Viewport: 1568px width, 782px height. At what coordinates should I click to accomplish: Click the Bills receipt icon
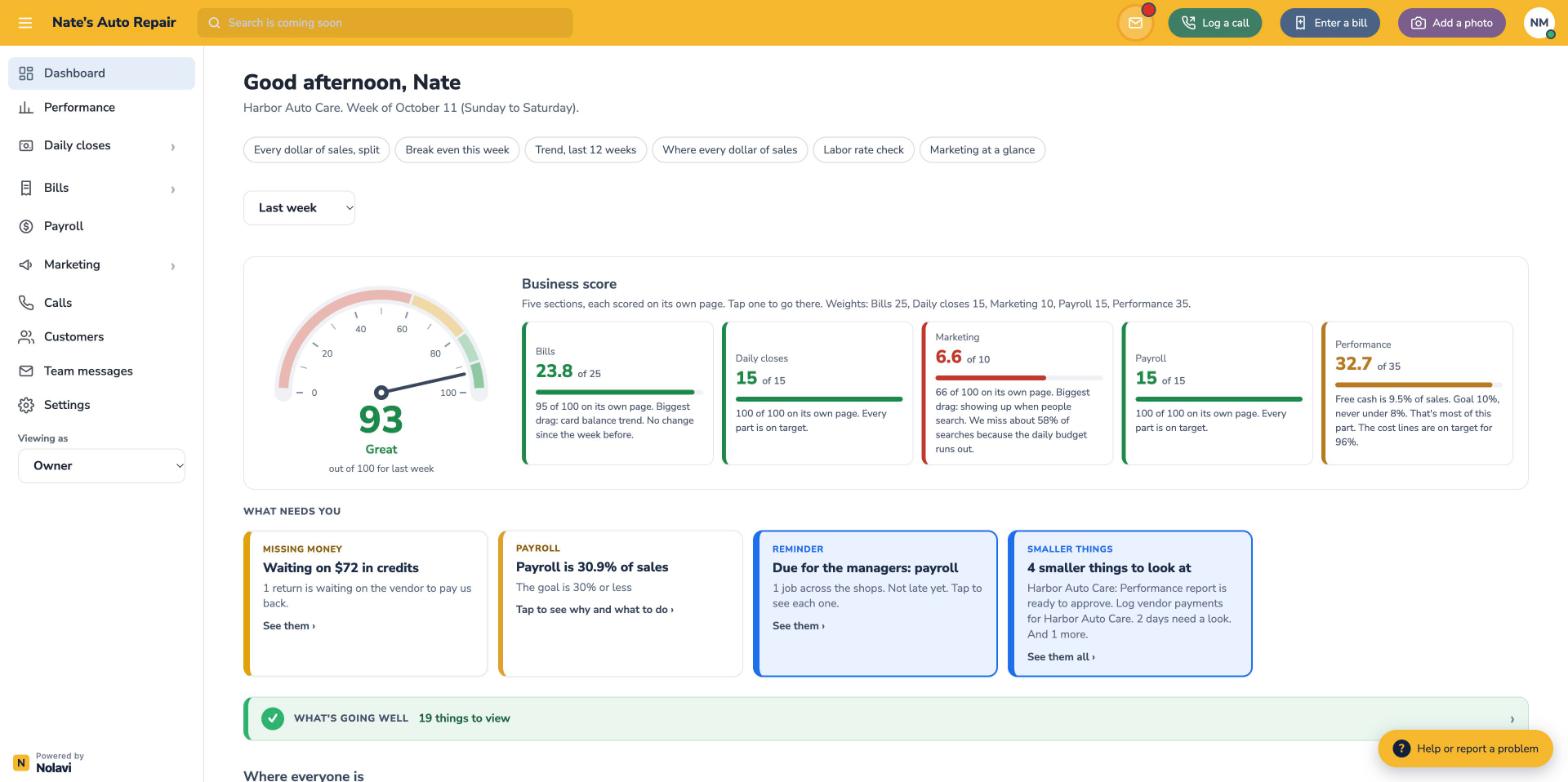click(26, 188)
